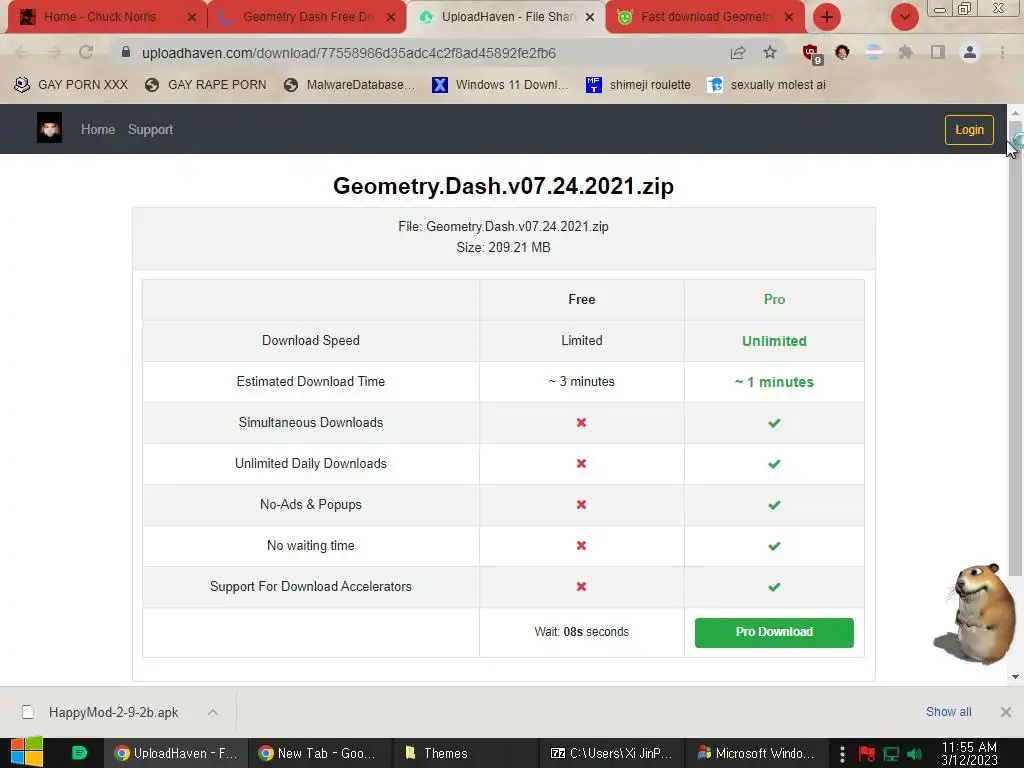
Task: Click the face avatar extension icon
Action: click(x=842, y=52)
